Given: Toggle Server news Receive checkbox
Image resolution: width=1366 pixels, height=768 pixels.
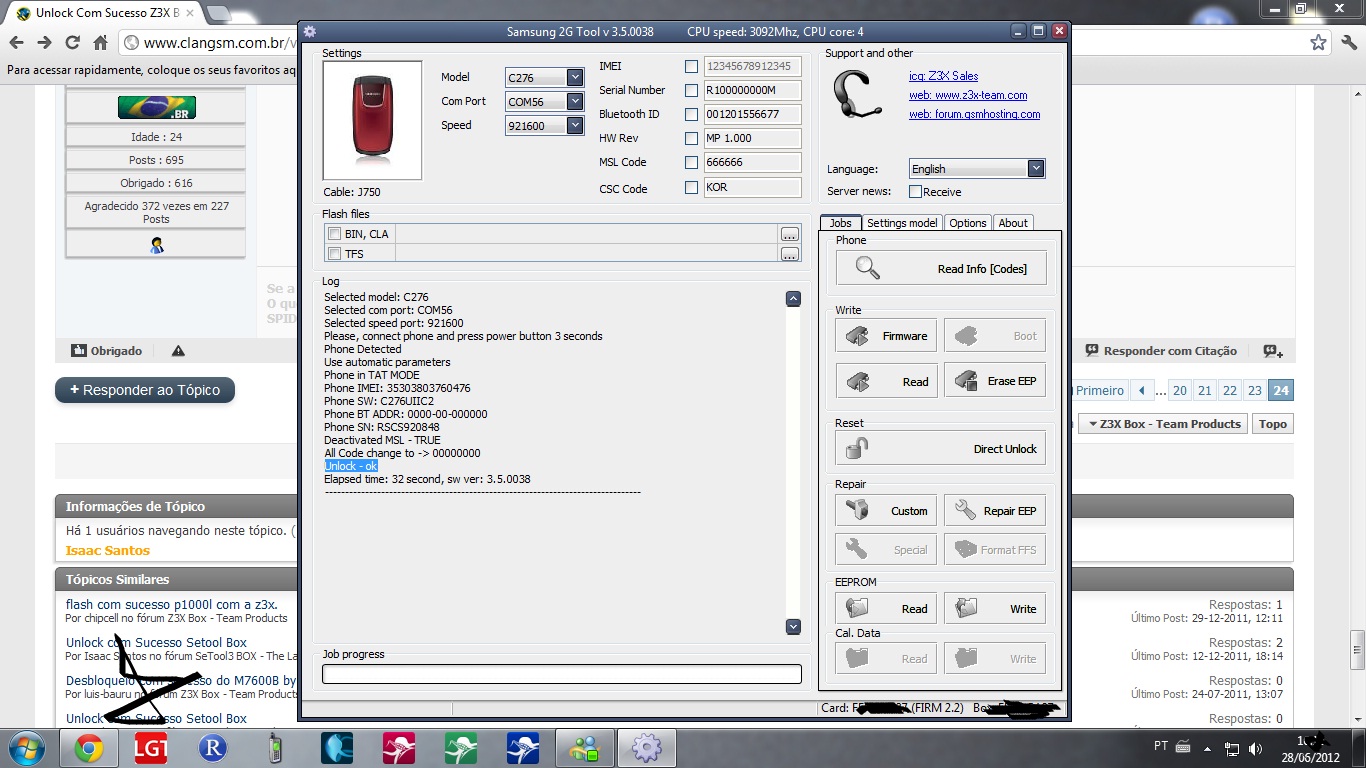Looking at the screenshot, I should (x=915, y=192).
